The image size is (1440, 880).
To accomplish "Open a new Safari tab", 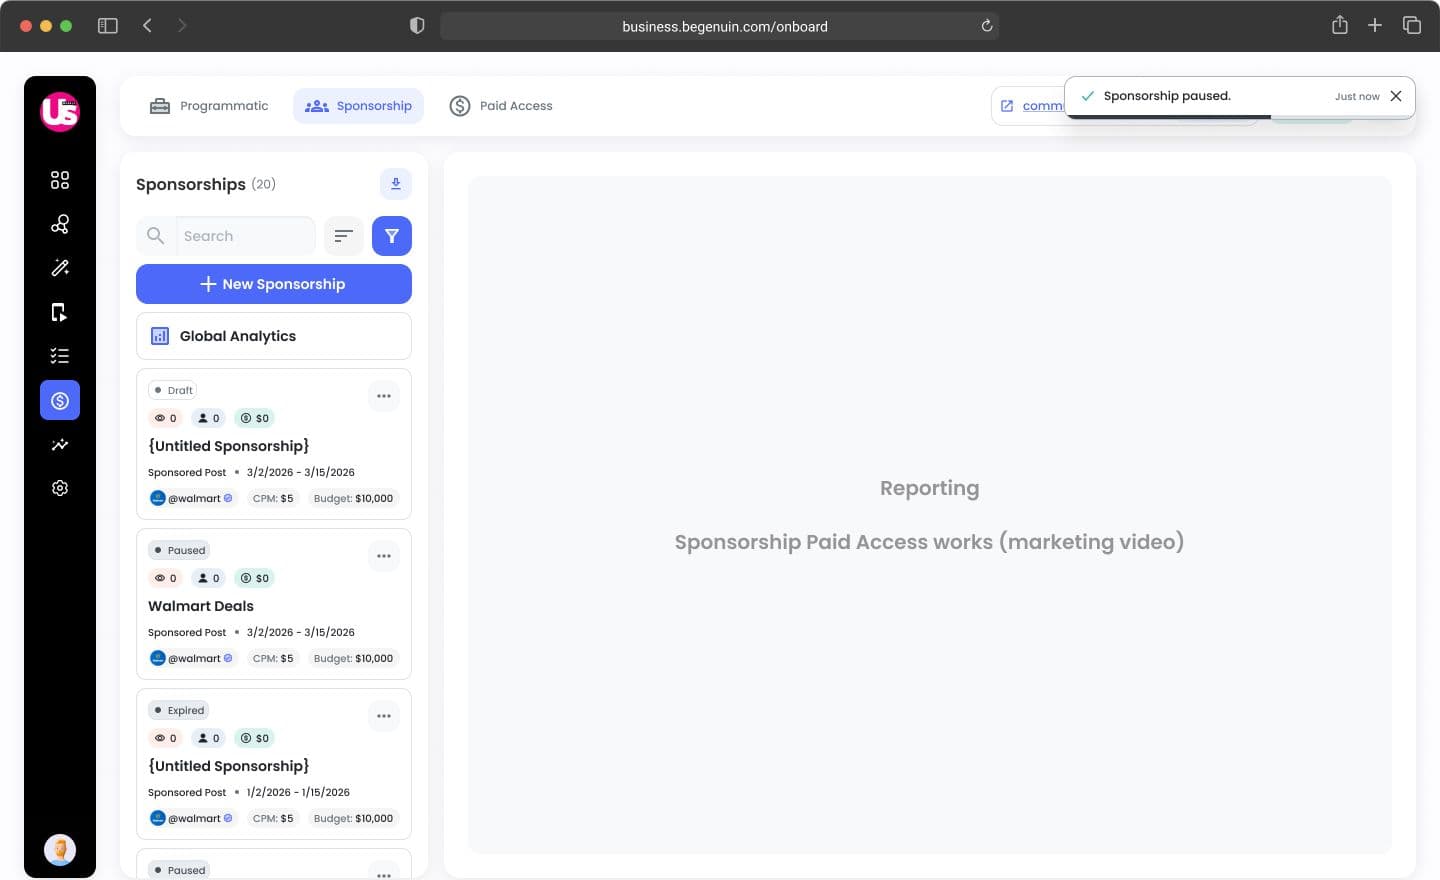I will (1375, 25).
